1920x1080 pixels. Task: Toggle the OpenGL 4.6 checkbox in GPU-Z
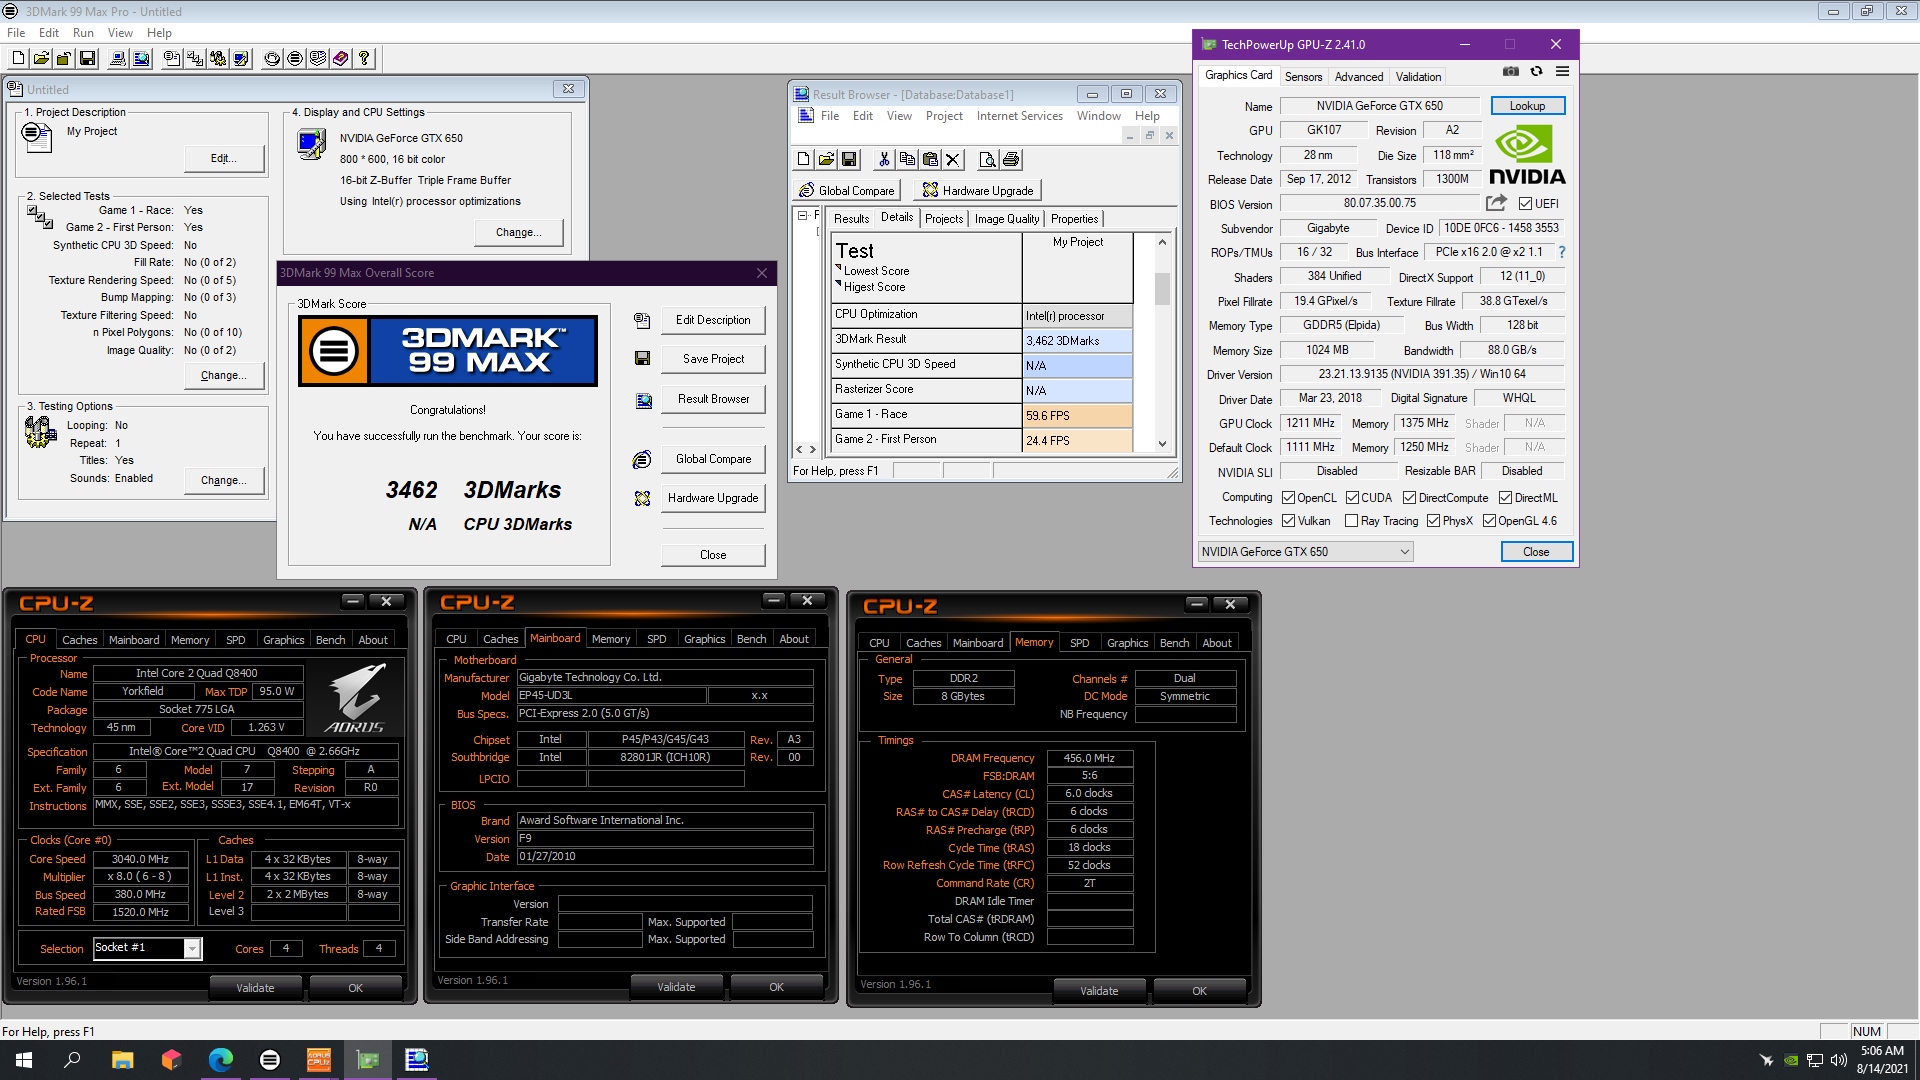point(1489,521)
